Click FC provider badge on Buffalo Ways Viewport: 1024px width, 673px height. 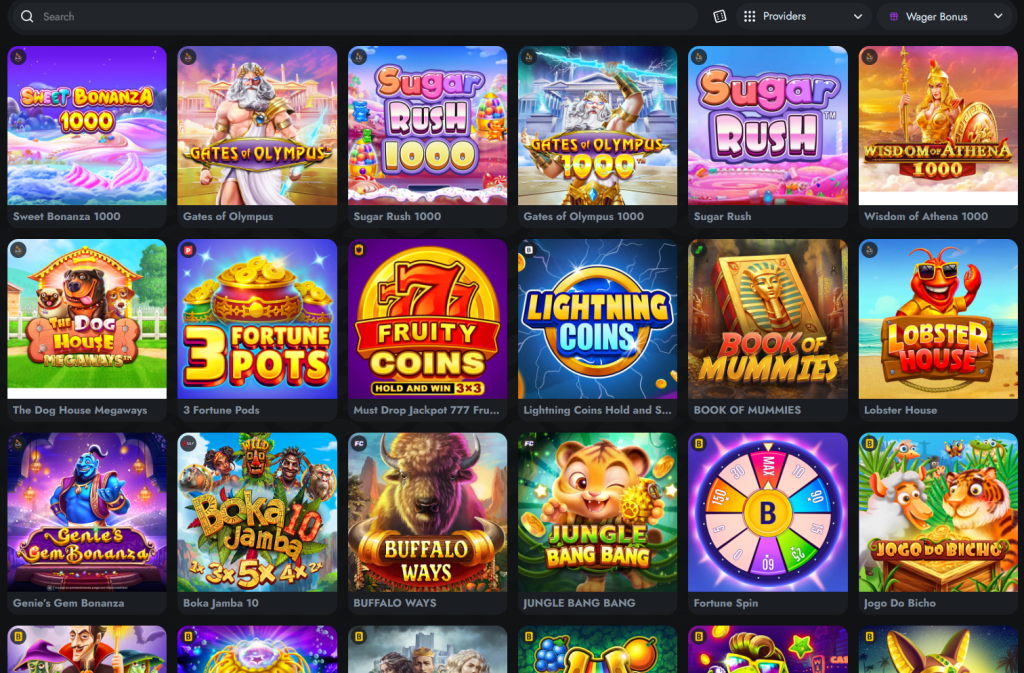point(359,443)
